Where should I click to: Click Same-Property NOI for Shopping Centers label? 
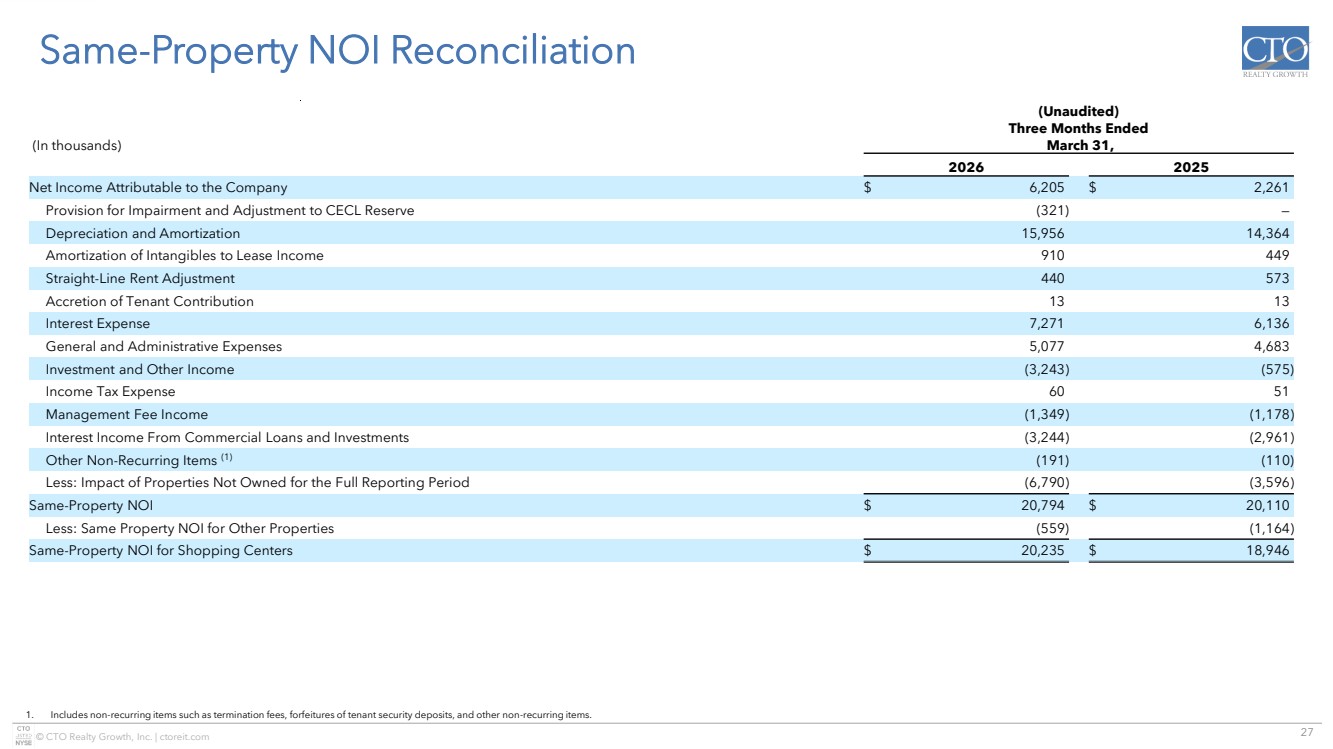point(161,551)
